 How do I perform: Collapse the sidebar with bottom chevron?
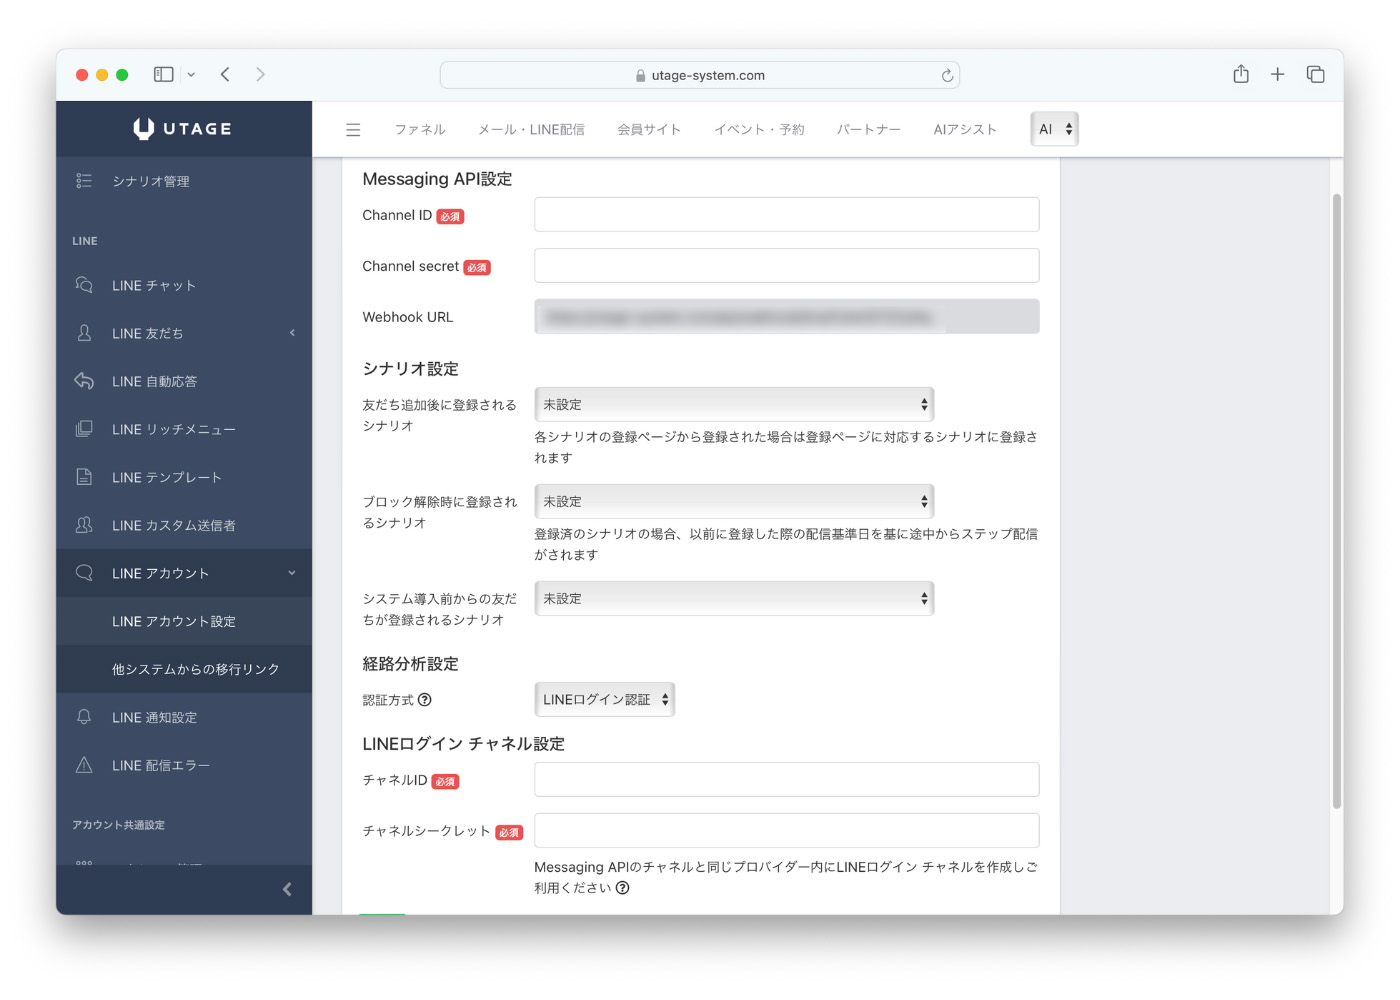[x=287, y=889]
